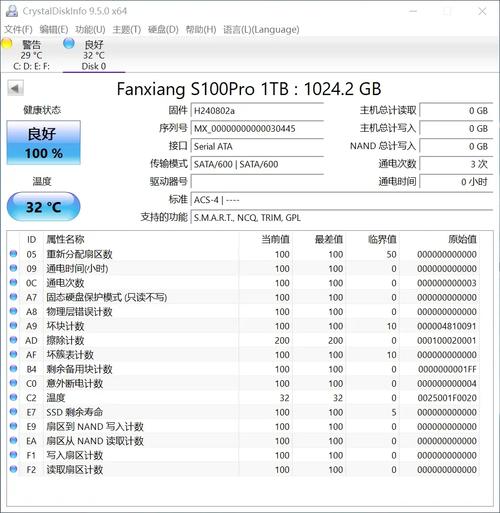Click the yellow warning status disk icon
The height and width of the screenshot is (513, 500).
coord(7,44)
